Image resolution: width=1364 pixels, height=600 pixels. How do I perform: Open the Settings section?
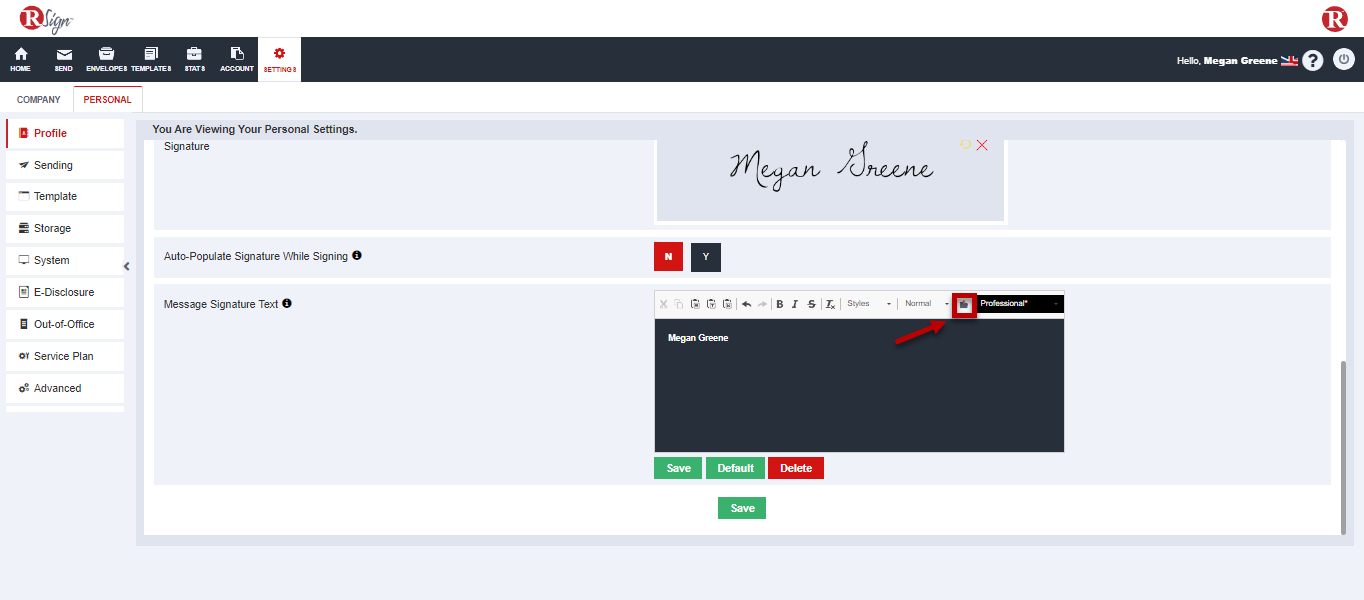[x=279, y=59]
